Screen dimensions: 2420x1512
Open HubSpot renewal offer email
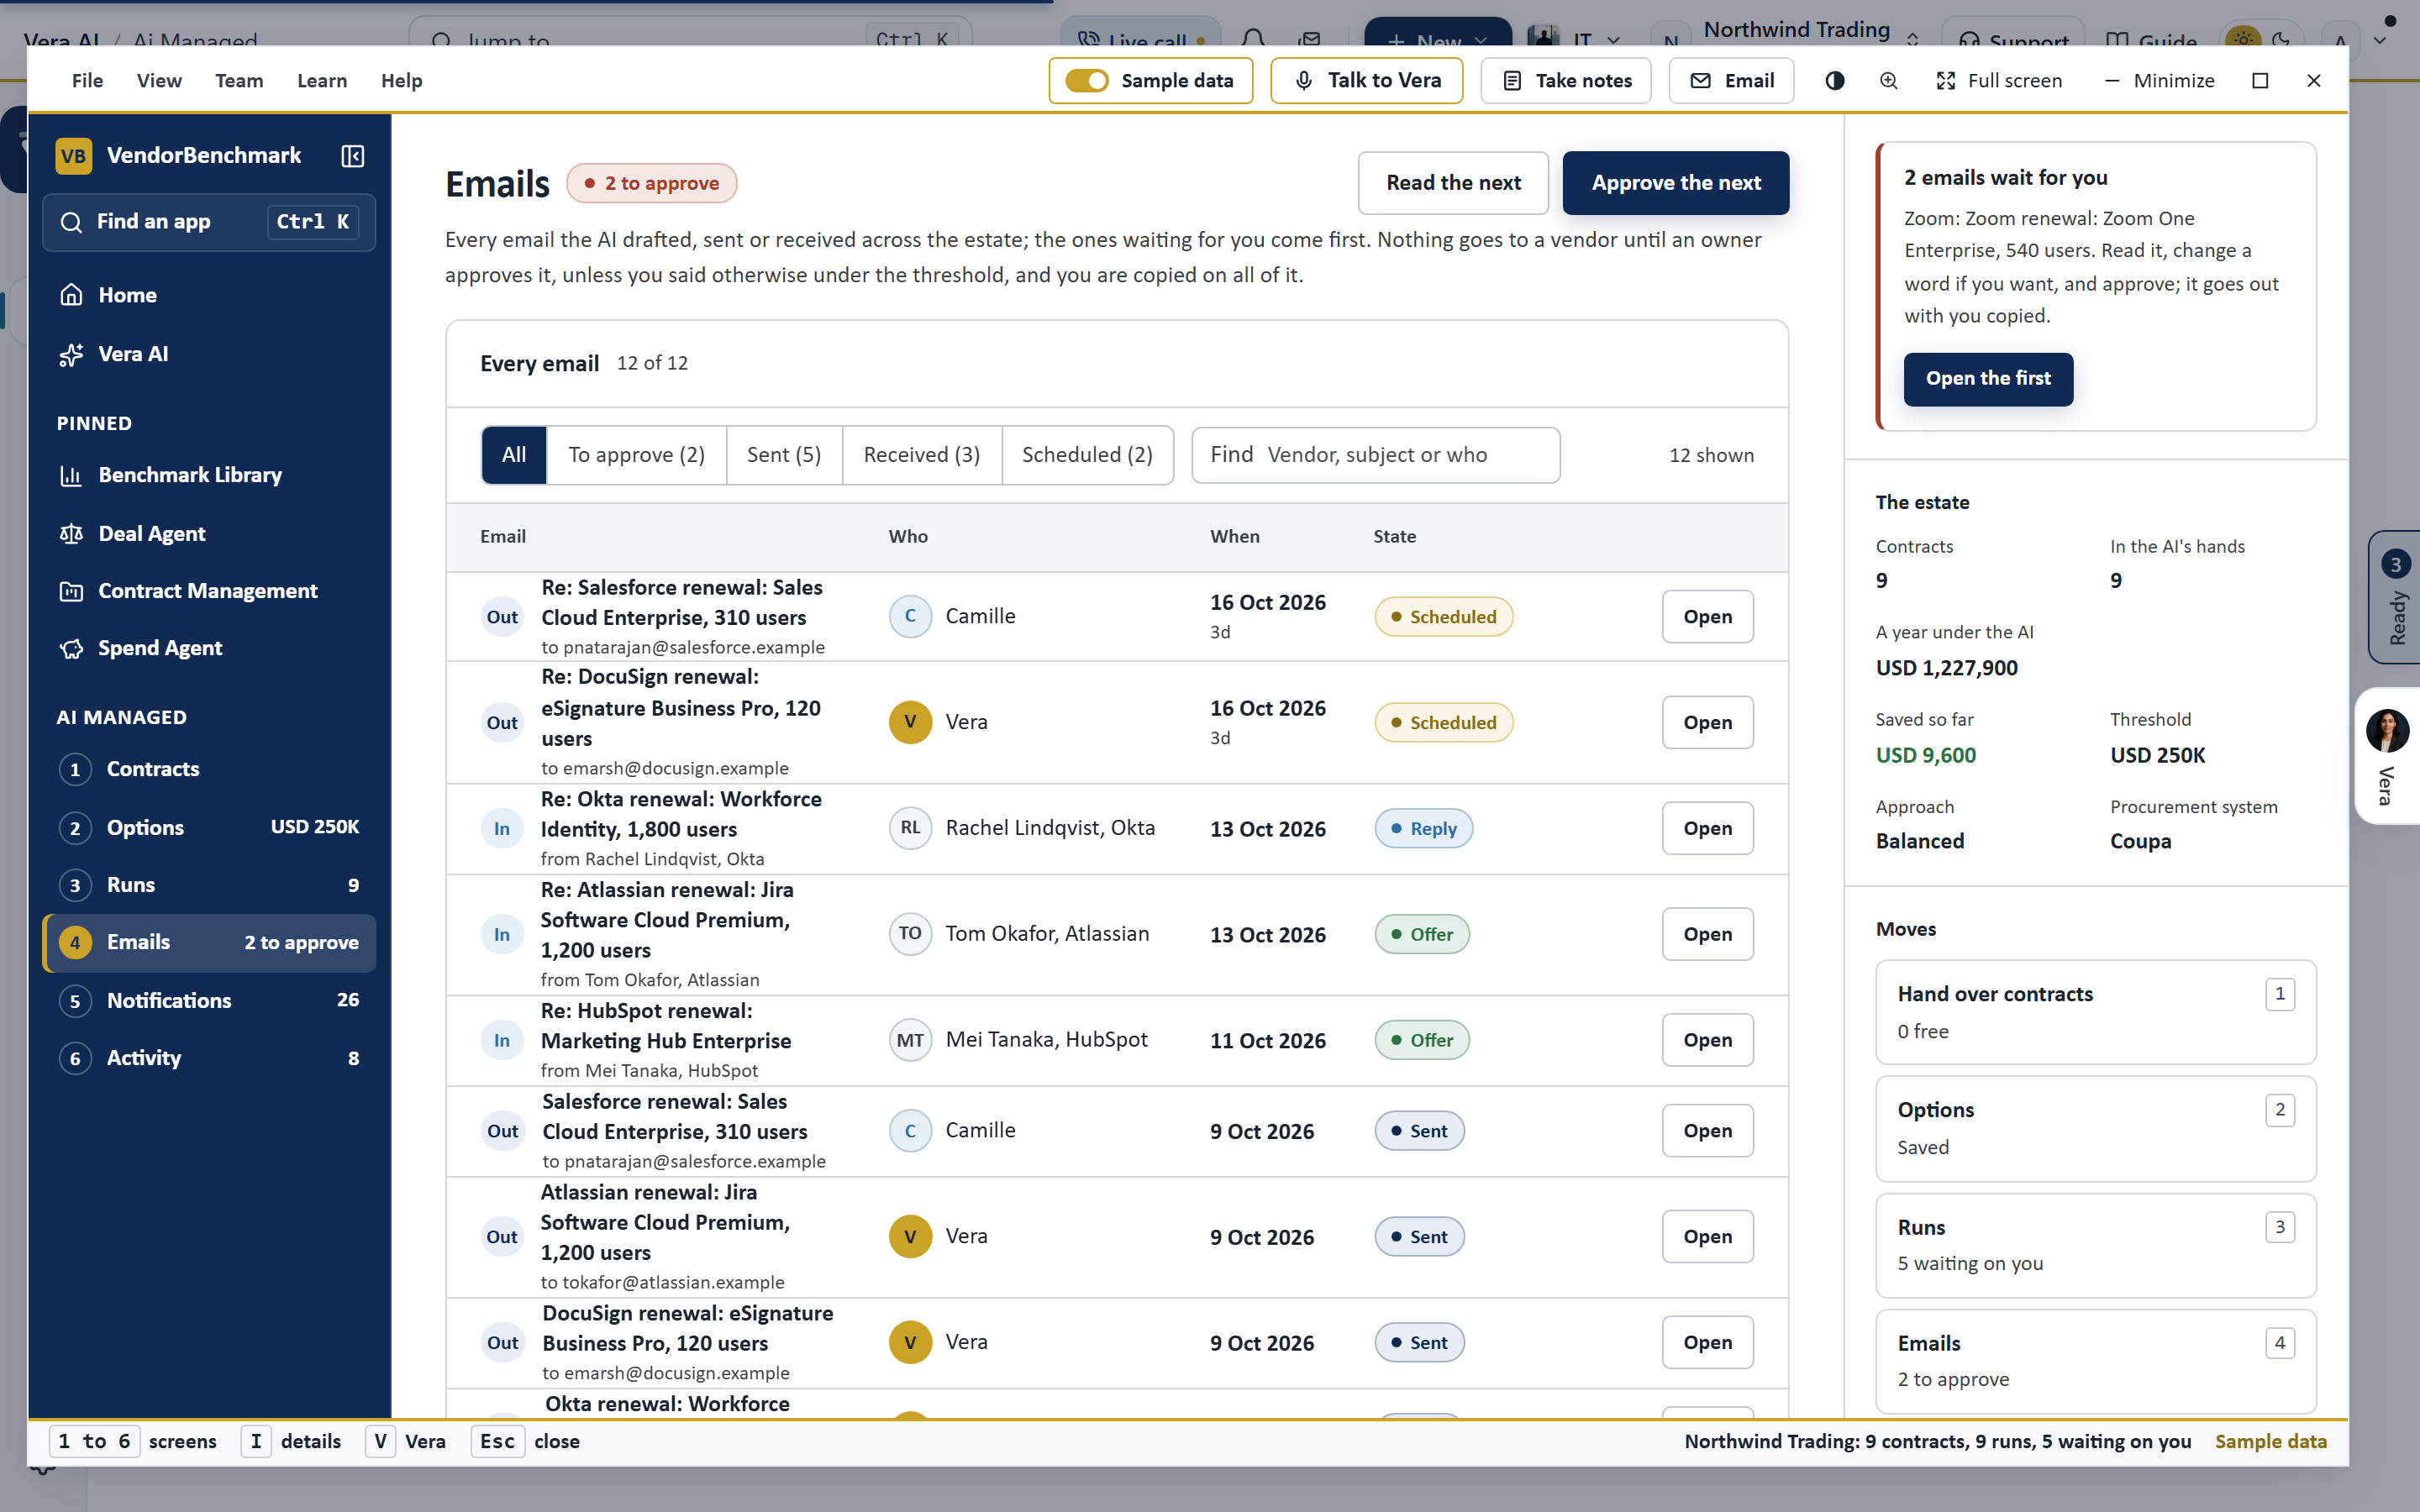coord(1707,1040)
